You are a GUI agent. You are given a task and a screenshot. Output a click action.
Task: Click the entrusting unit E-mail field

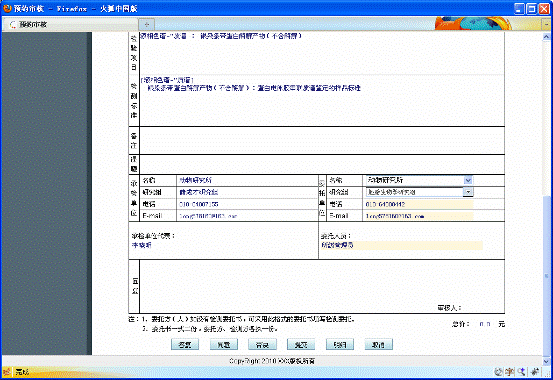tap(418, 216)
